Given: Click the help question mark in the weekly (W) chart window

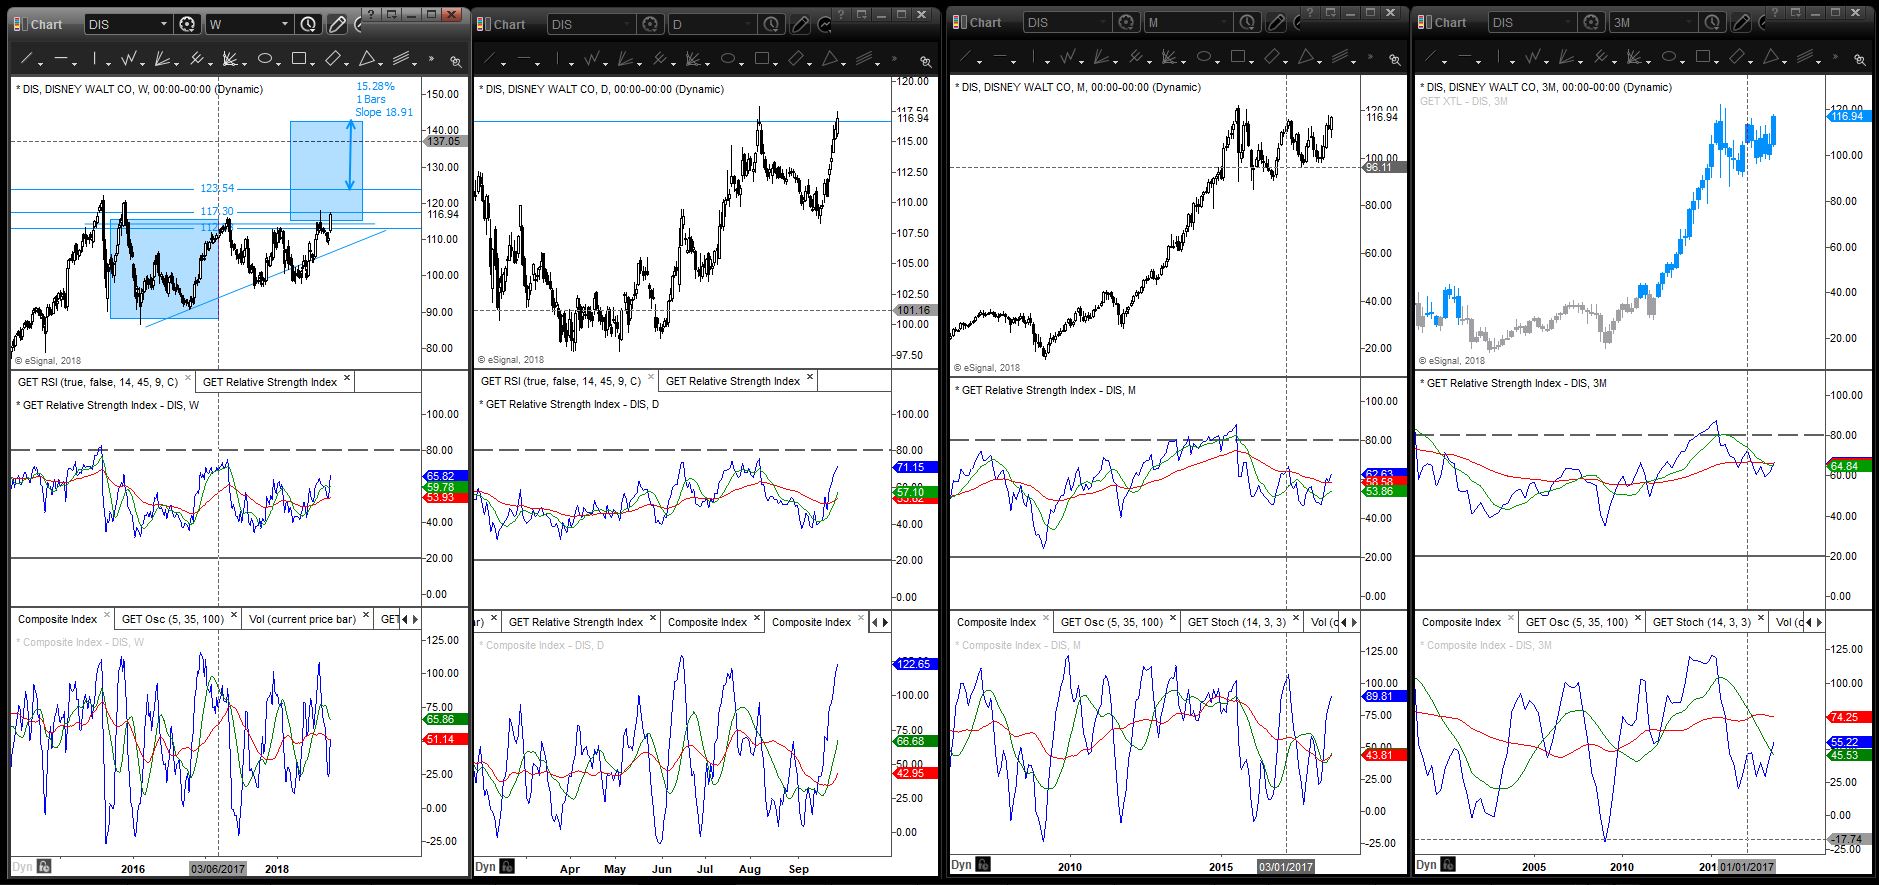Looking at the screenshot, I should click(369, 14).
